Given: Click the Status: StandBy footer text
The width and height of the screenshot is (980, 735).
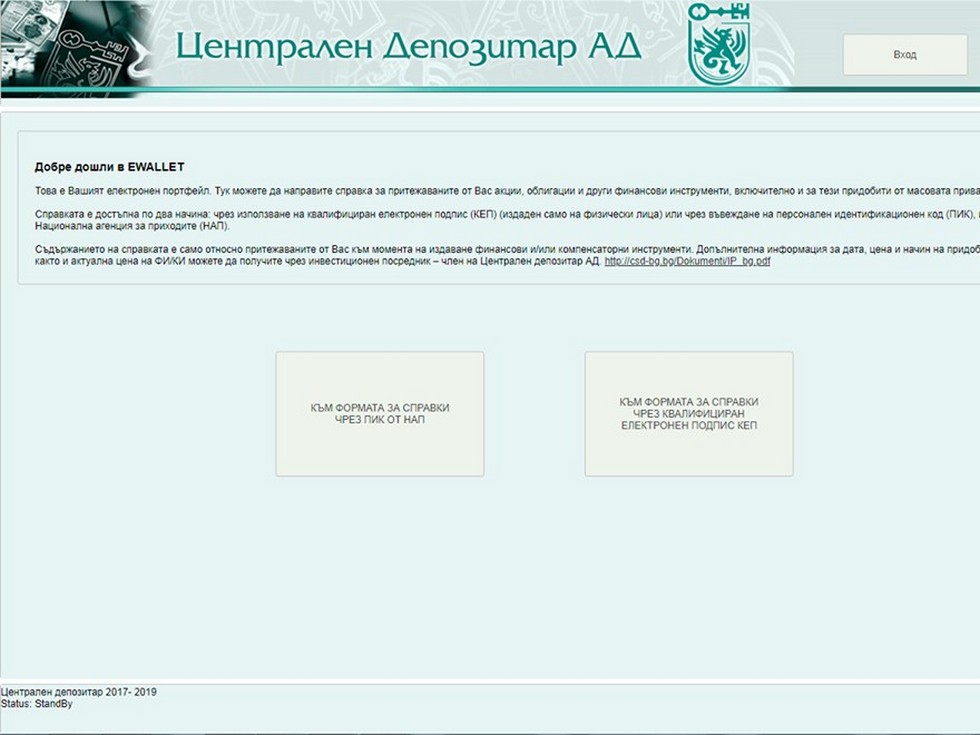Looking at the screenshot, I should (37, 704).
